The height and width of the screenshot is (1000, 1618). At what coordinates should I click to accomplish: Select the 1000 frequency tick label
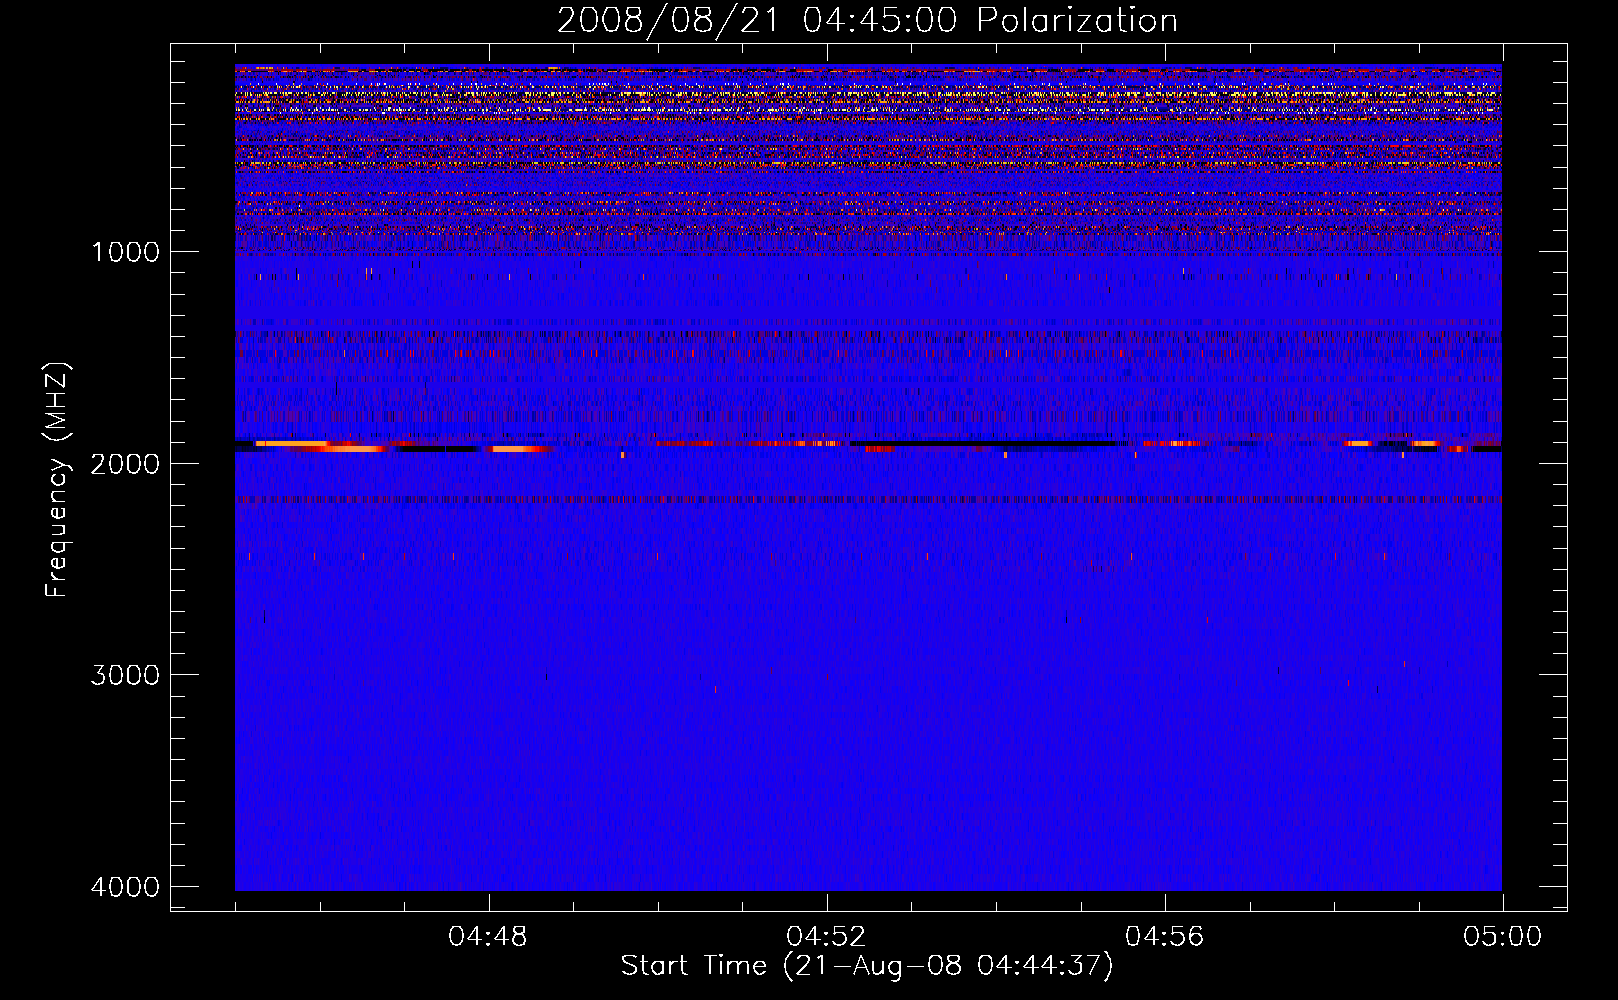click(x=125, y=252)
